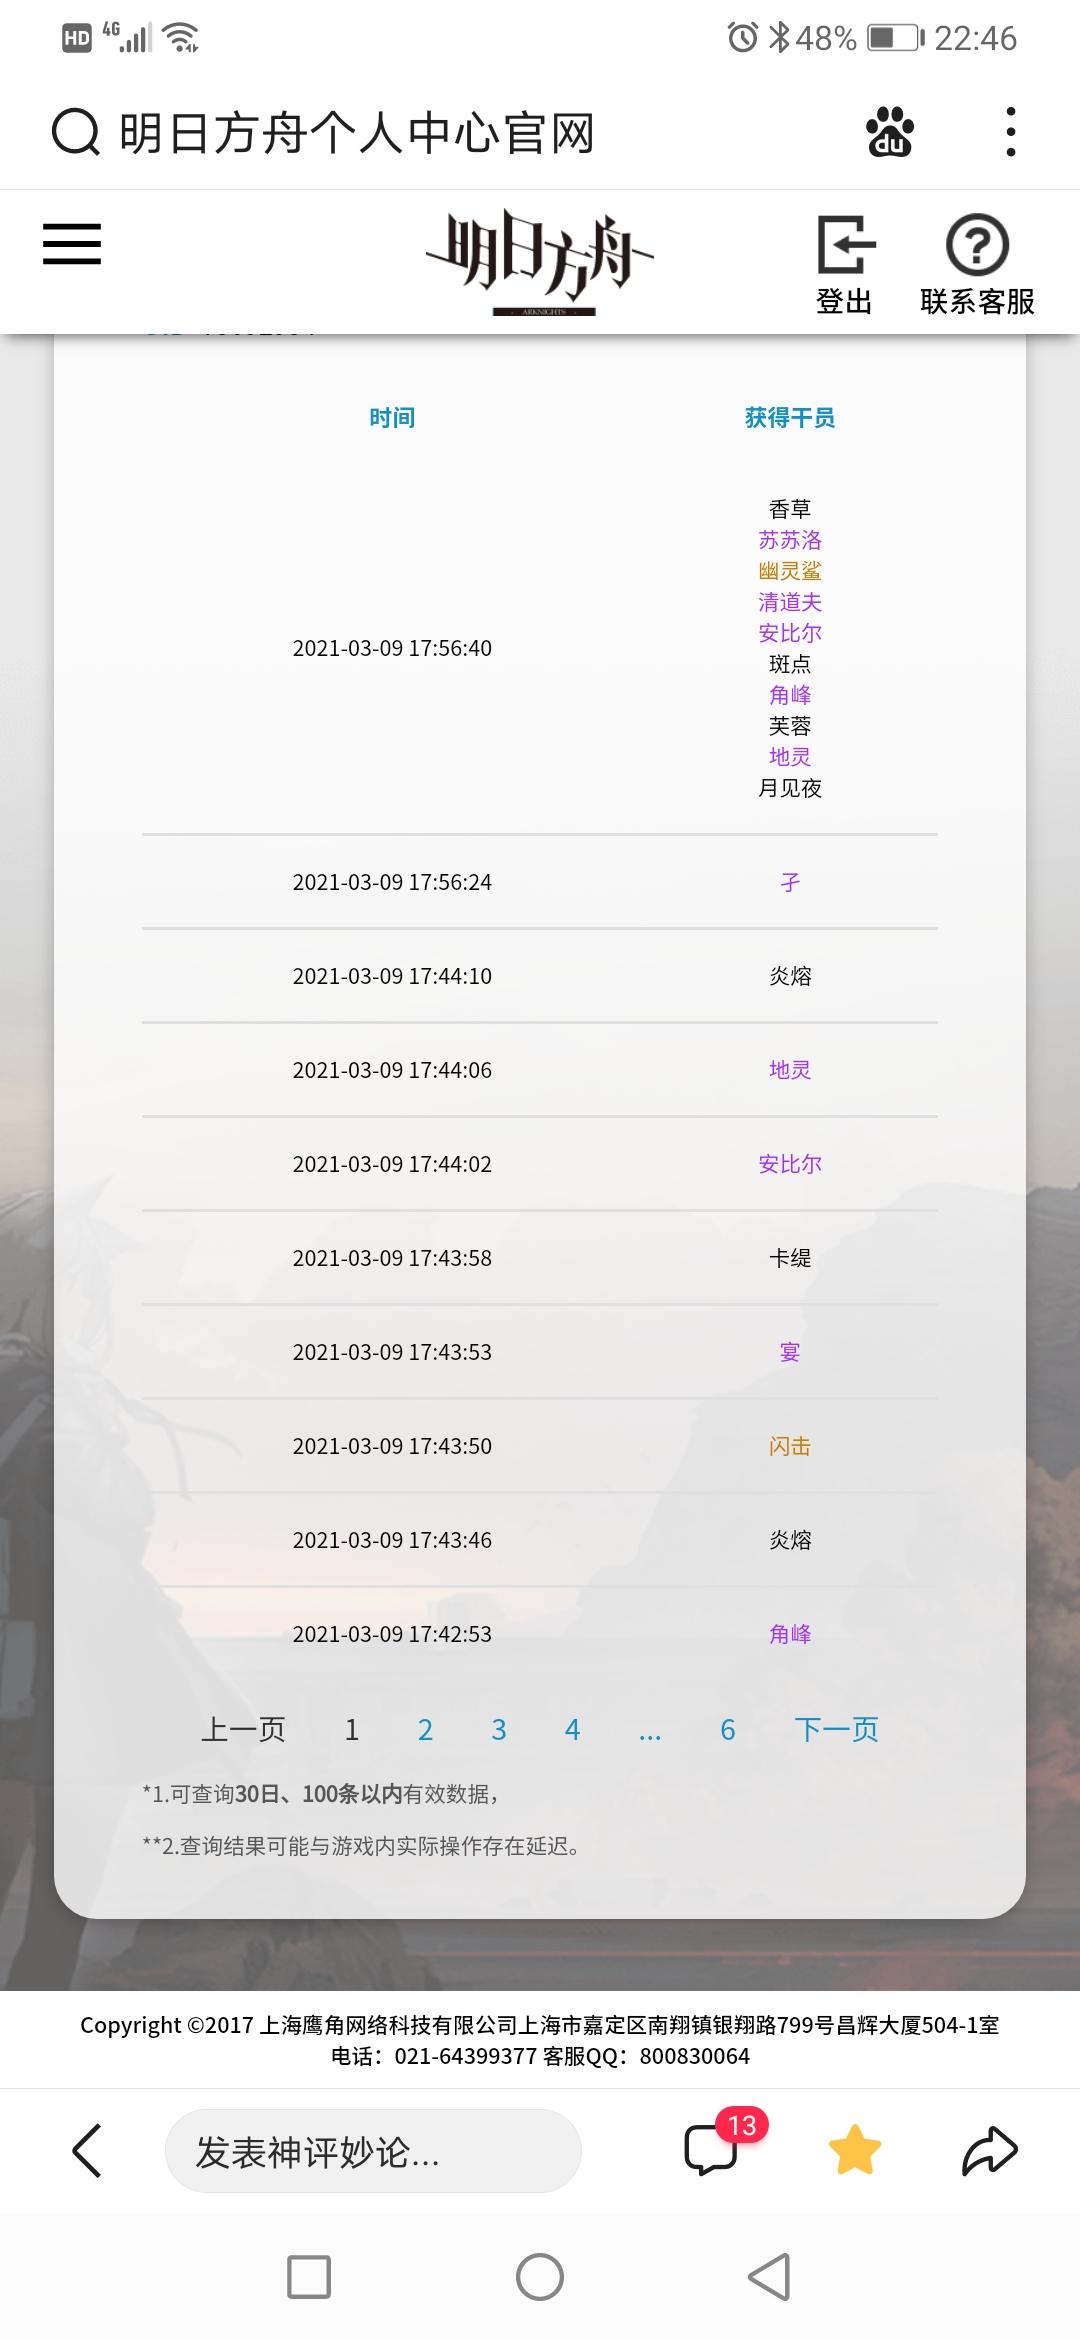Go to page 2 of results
Screen dimensions: 1080x2340
[x=425, y=1730]
